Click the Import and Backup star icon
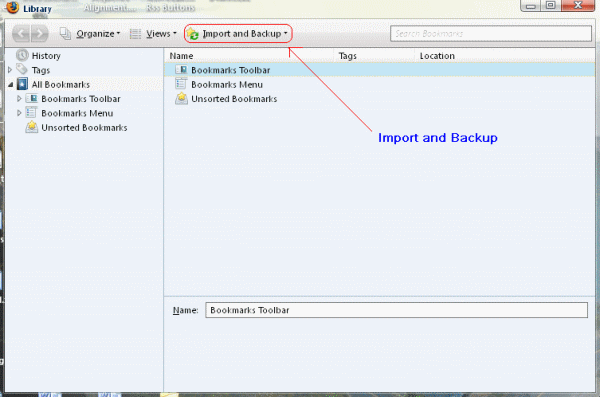600x397 pixels. (193, 34)
